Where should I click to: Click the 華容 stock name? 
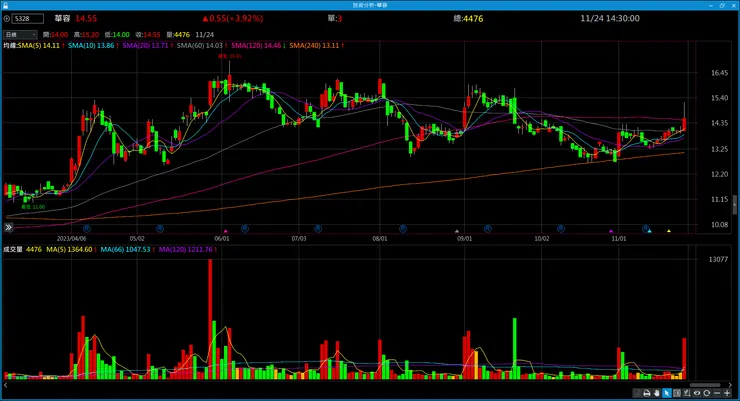coord(62,19)
